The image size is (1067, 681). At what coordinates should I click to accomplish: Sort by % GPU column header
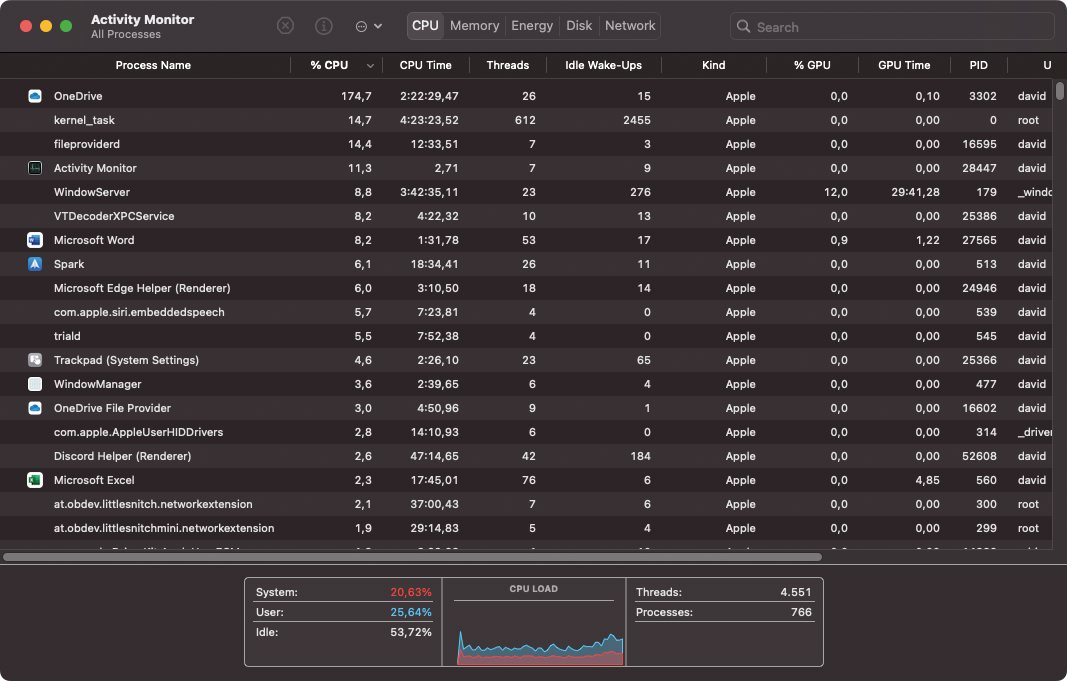812,65
